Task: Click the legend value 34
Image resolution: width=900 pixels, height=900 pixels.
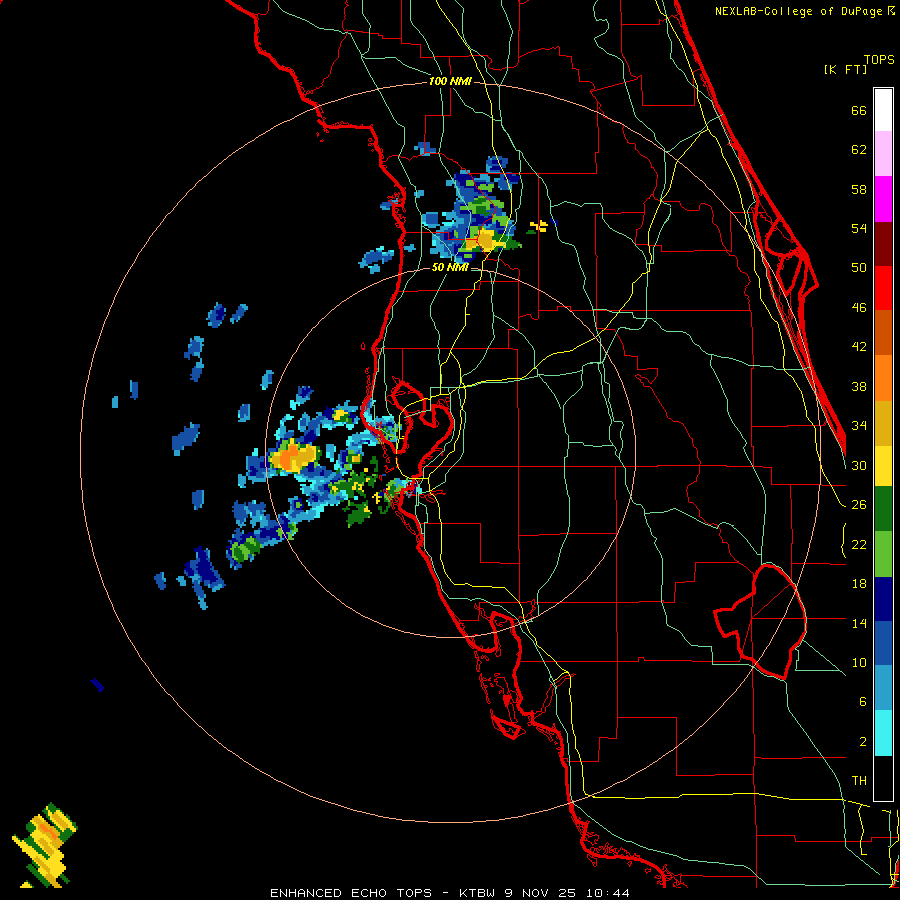Action: 859,426
